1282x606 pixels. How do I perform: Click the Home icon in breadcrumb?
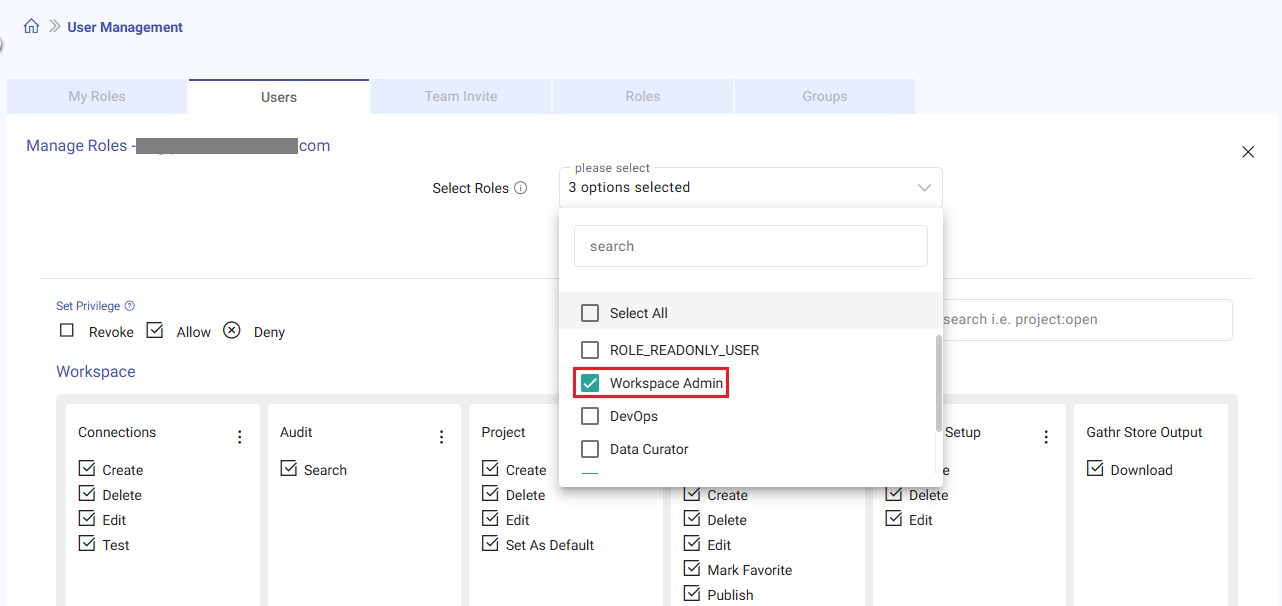pyautogui.click(x=31, y=27)
